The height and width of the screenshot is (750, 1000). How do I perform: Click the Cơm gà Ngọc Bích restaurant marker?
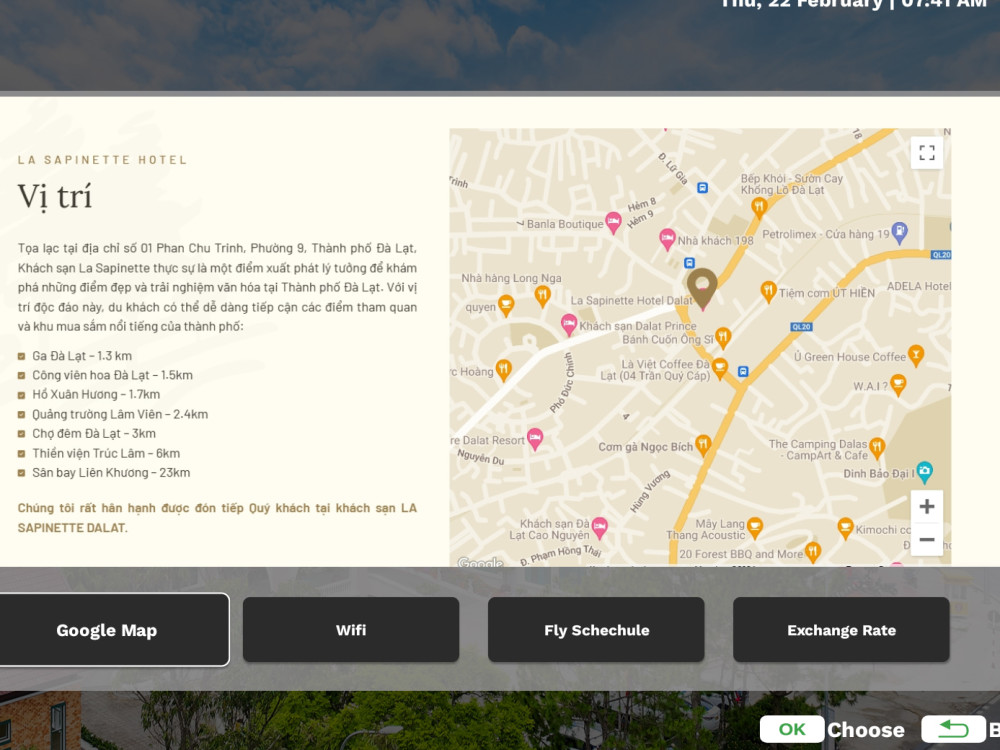click(x=703, y=445)
